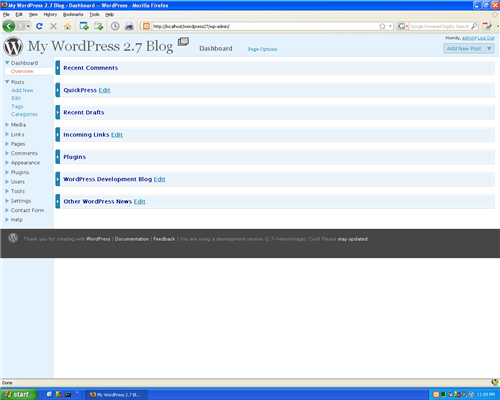500x400 pixels.
Task: Expand the QuickPress box toggle
Action: tap(58, 90)
